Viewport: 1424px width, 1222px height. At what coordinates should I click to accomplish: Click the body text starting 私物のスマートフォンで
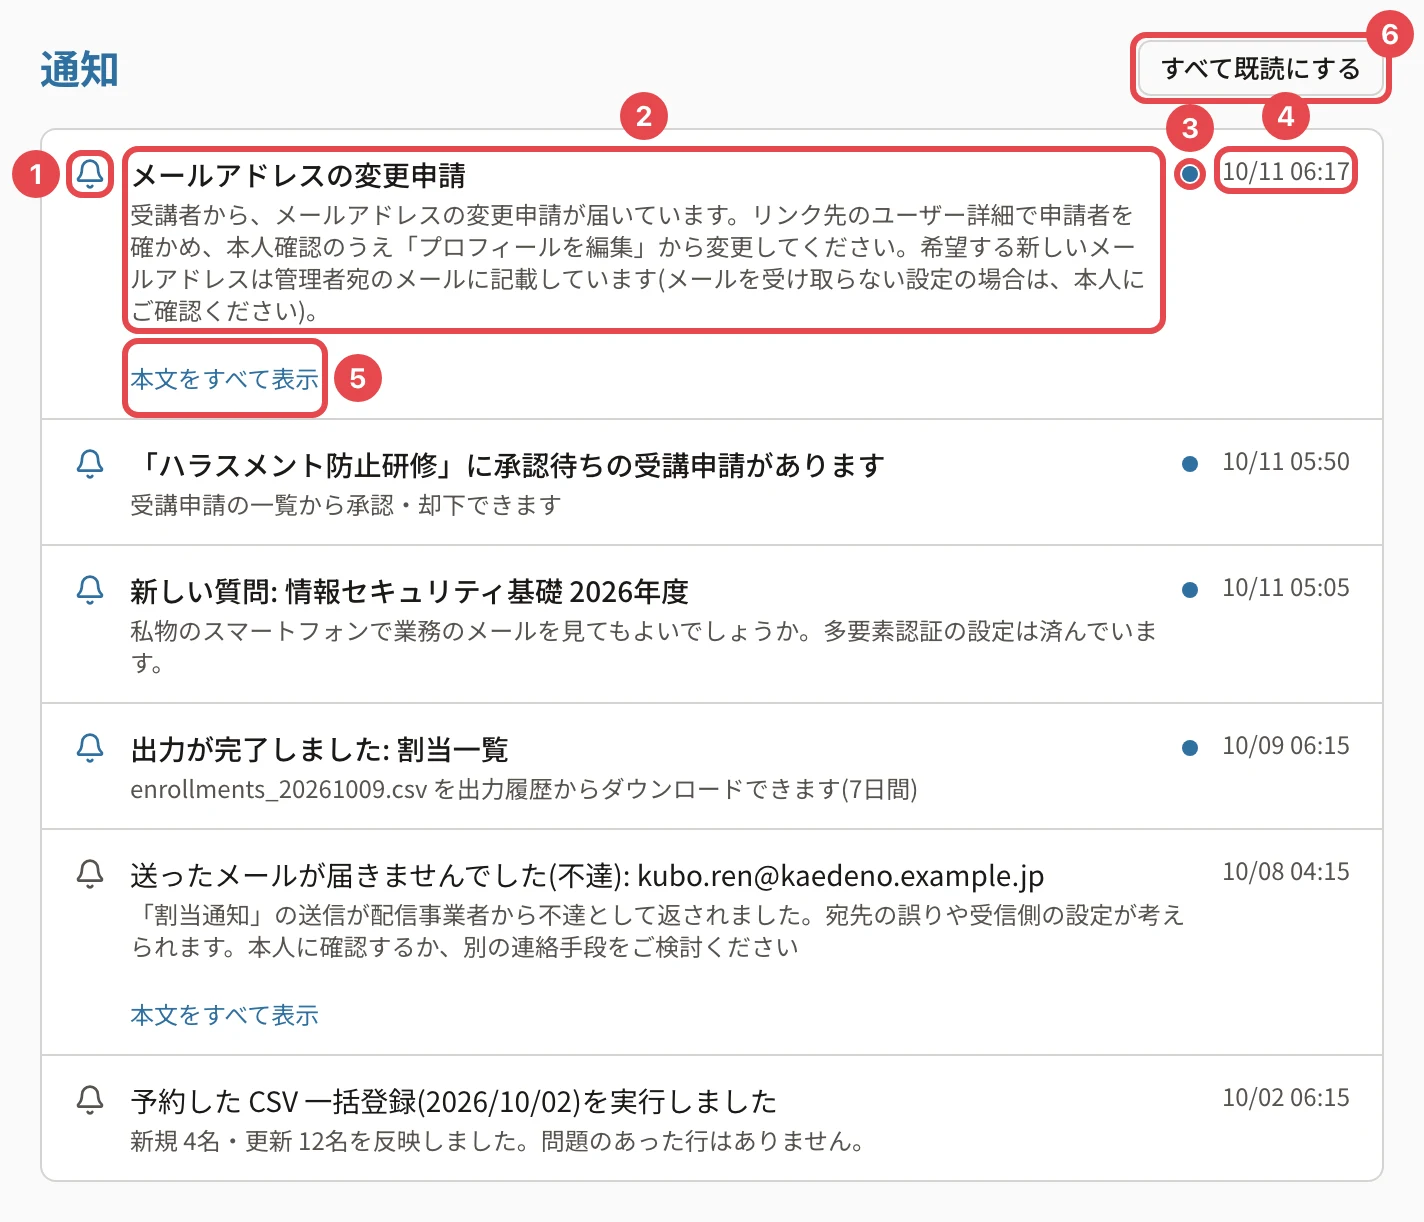tap(643, 647)
